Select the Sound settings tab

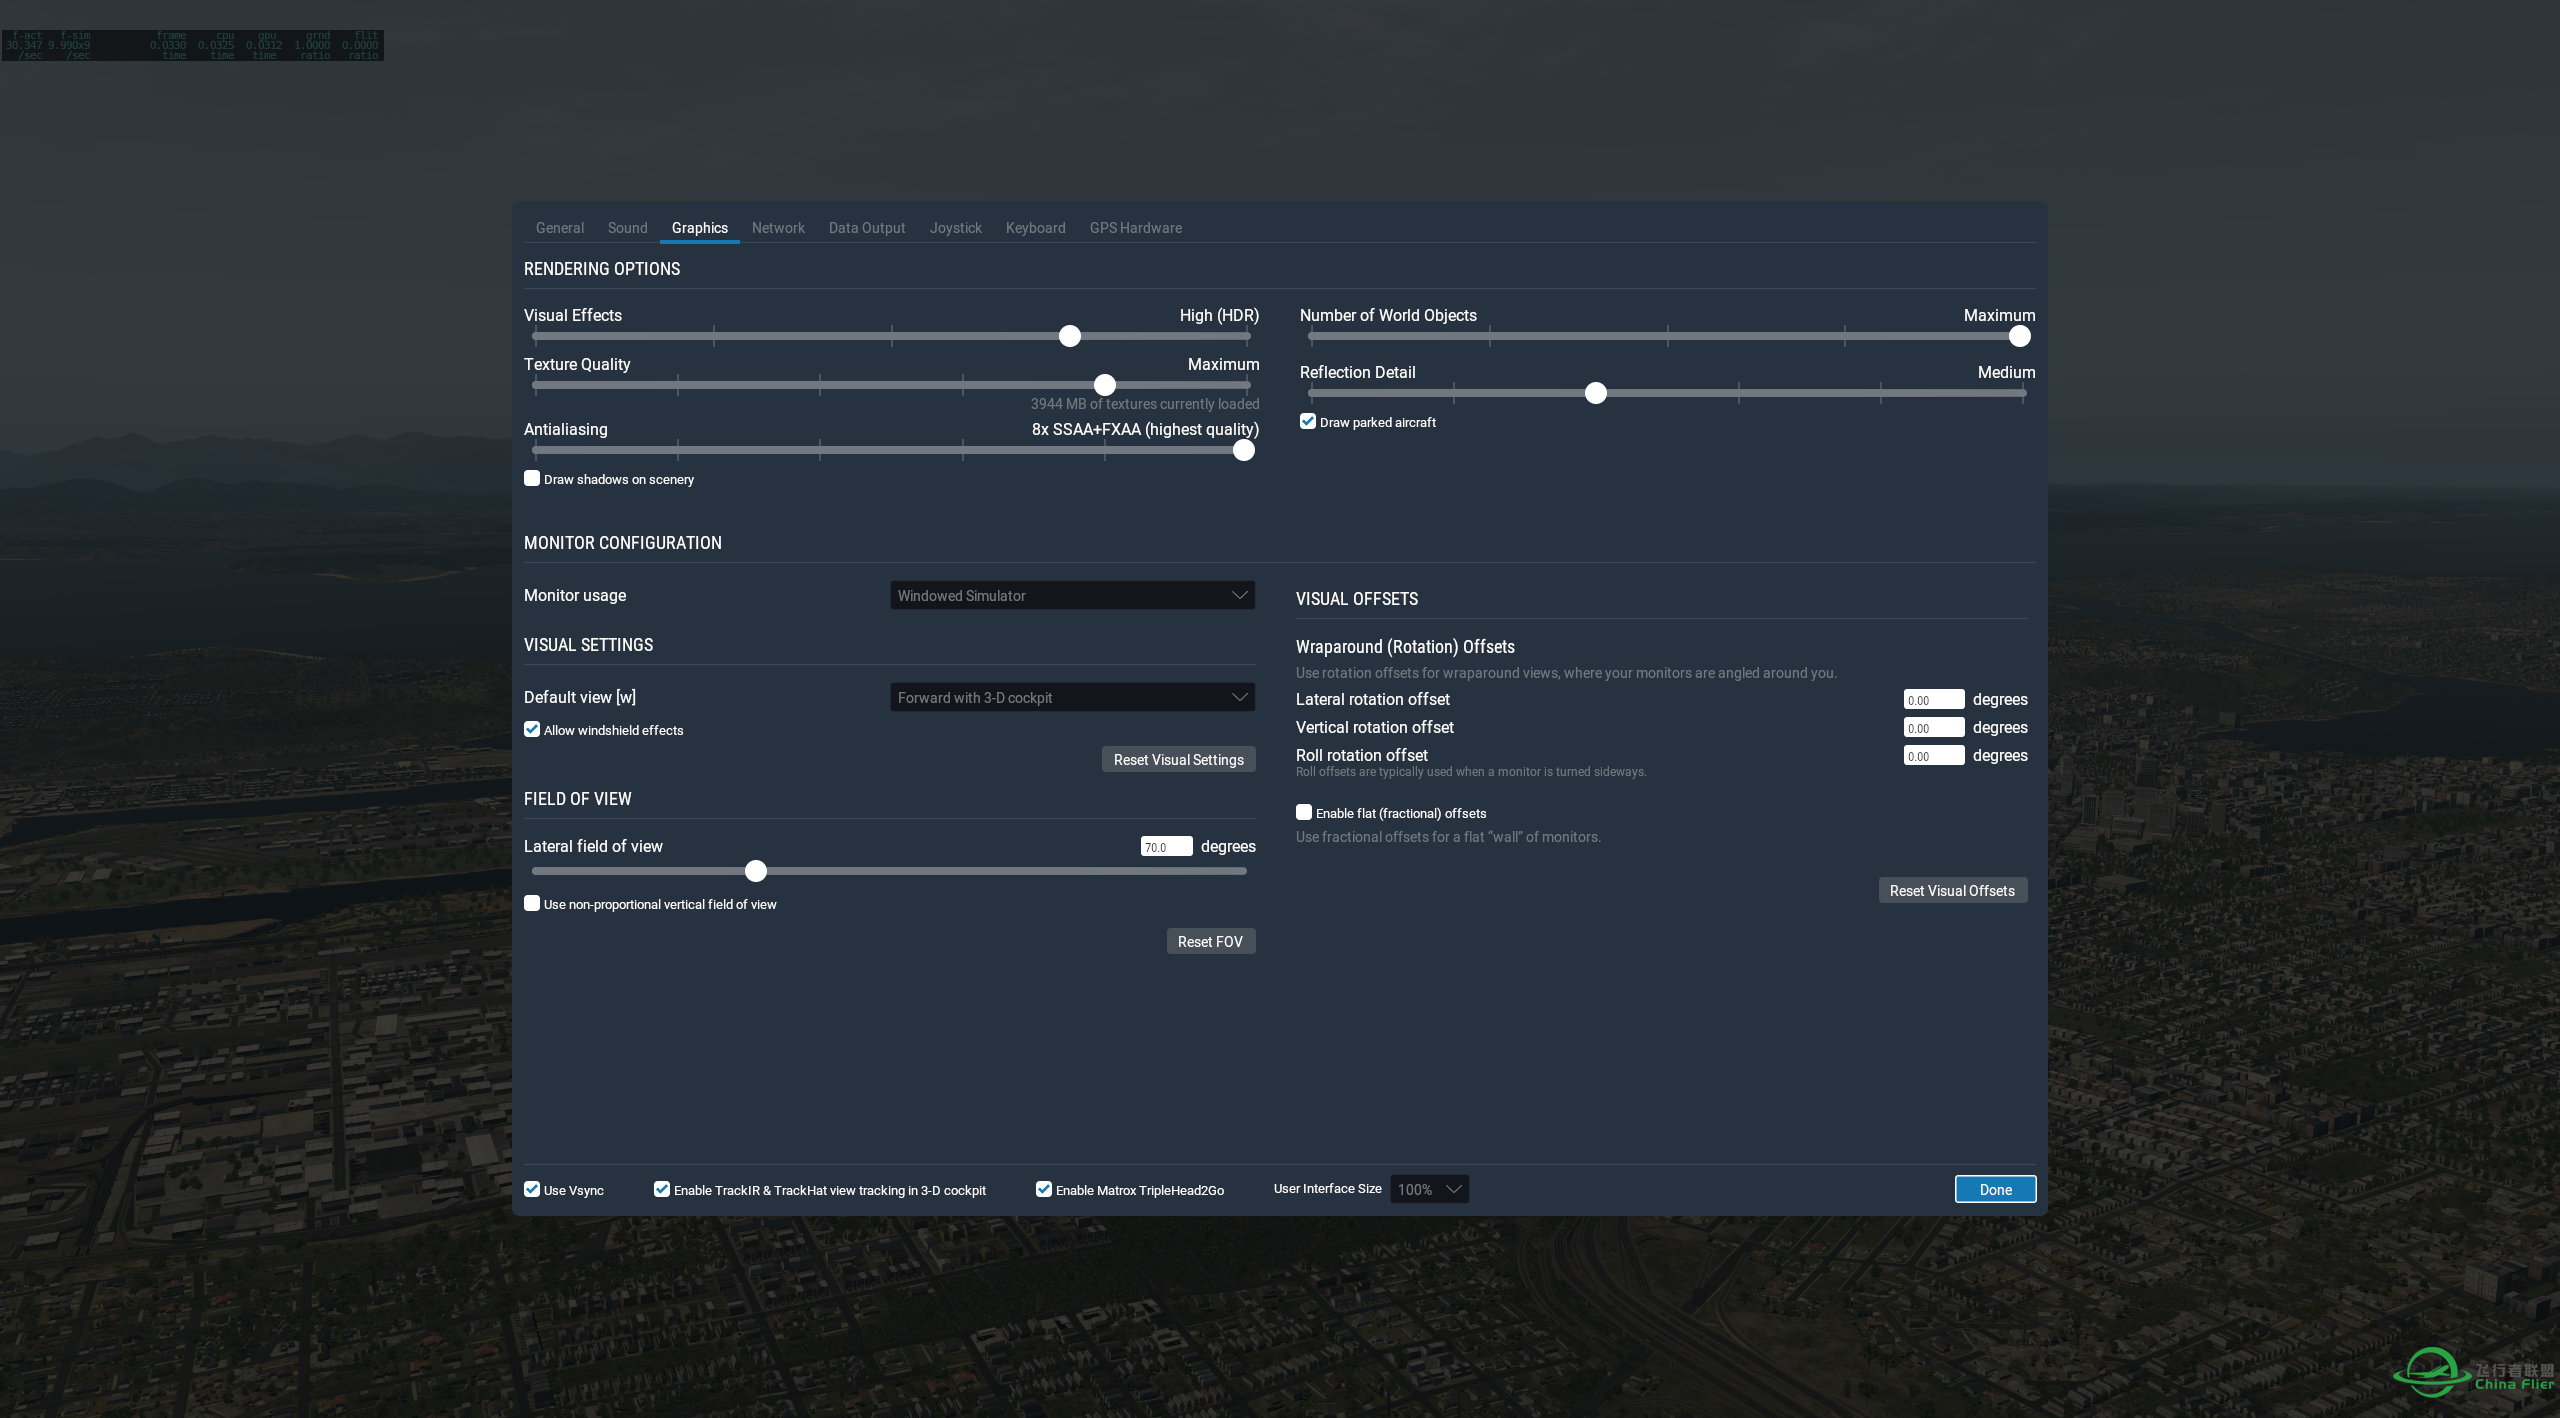click(625, 227)
